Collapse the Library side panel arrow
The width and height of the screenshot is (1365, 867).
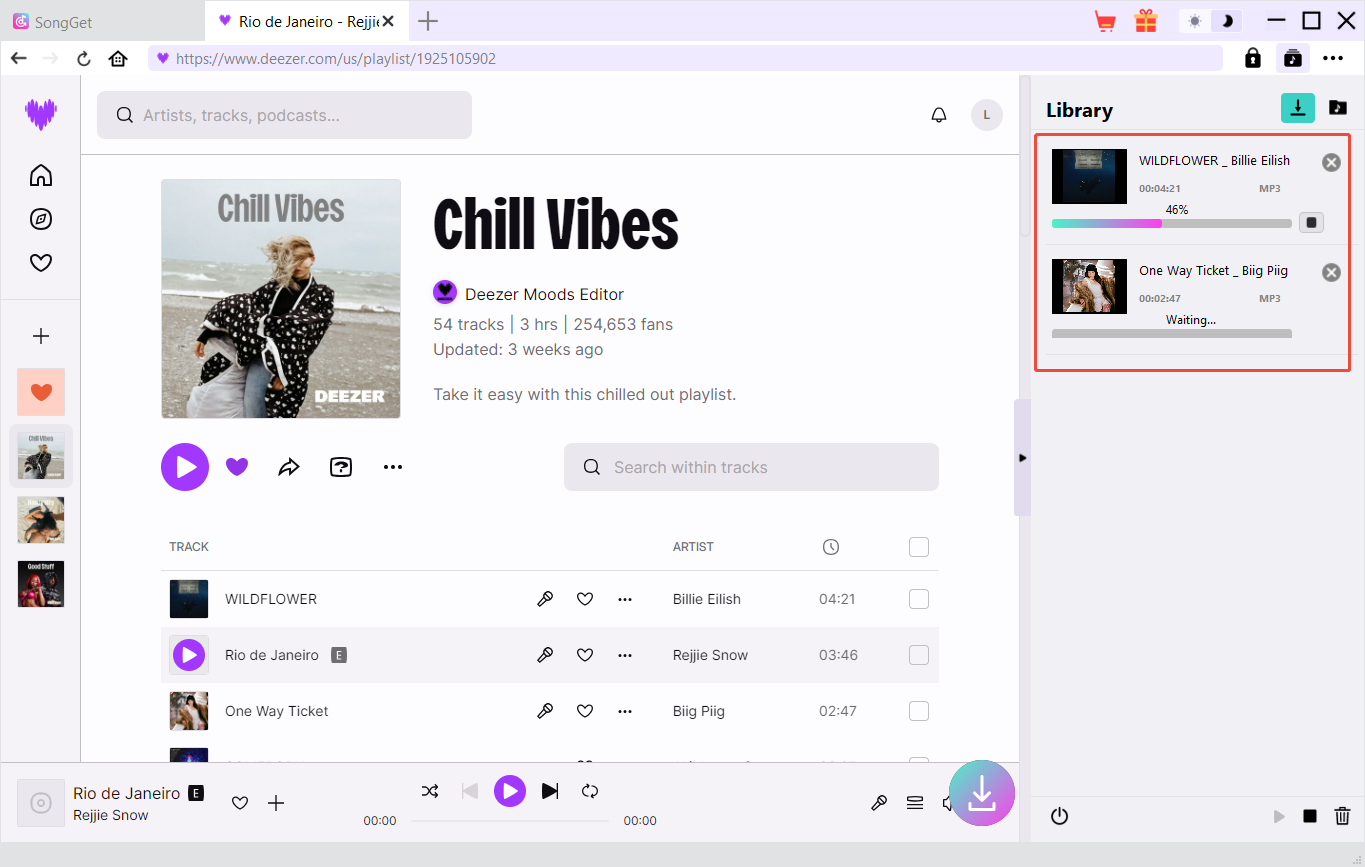pyautogui.click(x=1022, y=458)
